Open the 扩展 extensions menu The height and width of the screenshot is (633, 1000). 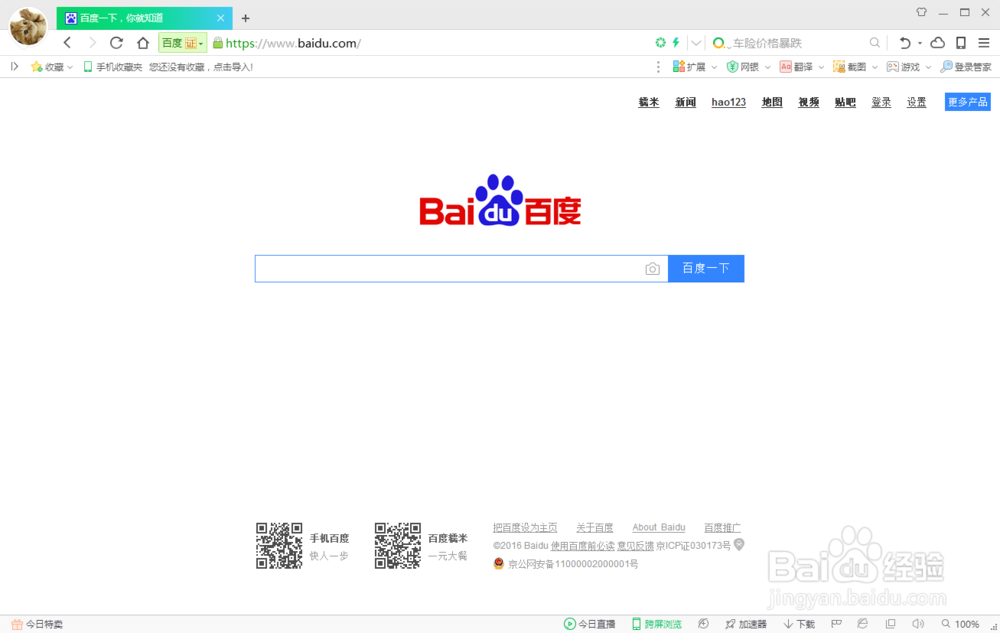click(x=695, y=66)
